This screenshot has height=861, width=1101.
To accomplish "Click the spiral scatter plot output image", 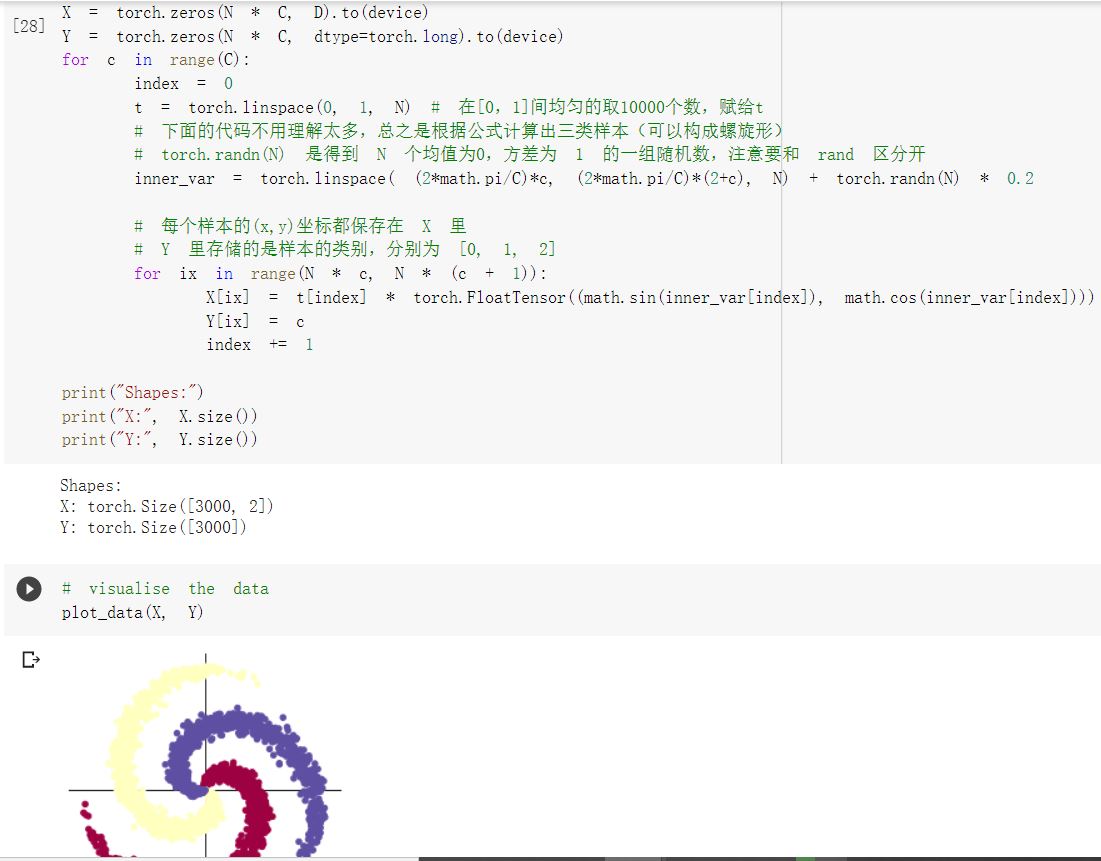I will 205,755.
